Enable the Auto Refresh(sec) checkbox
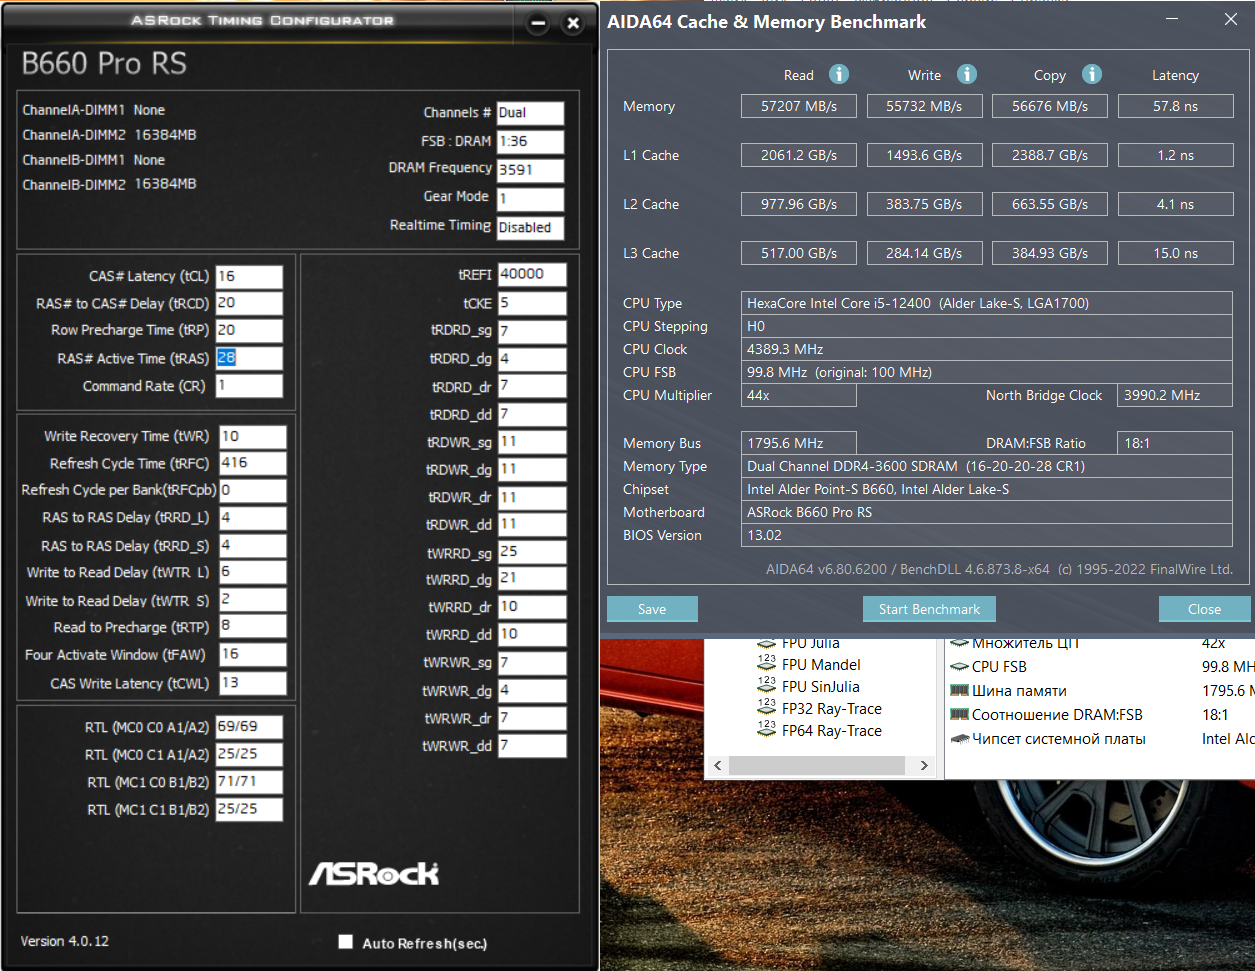 coord(346,942)
